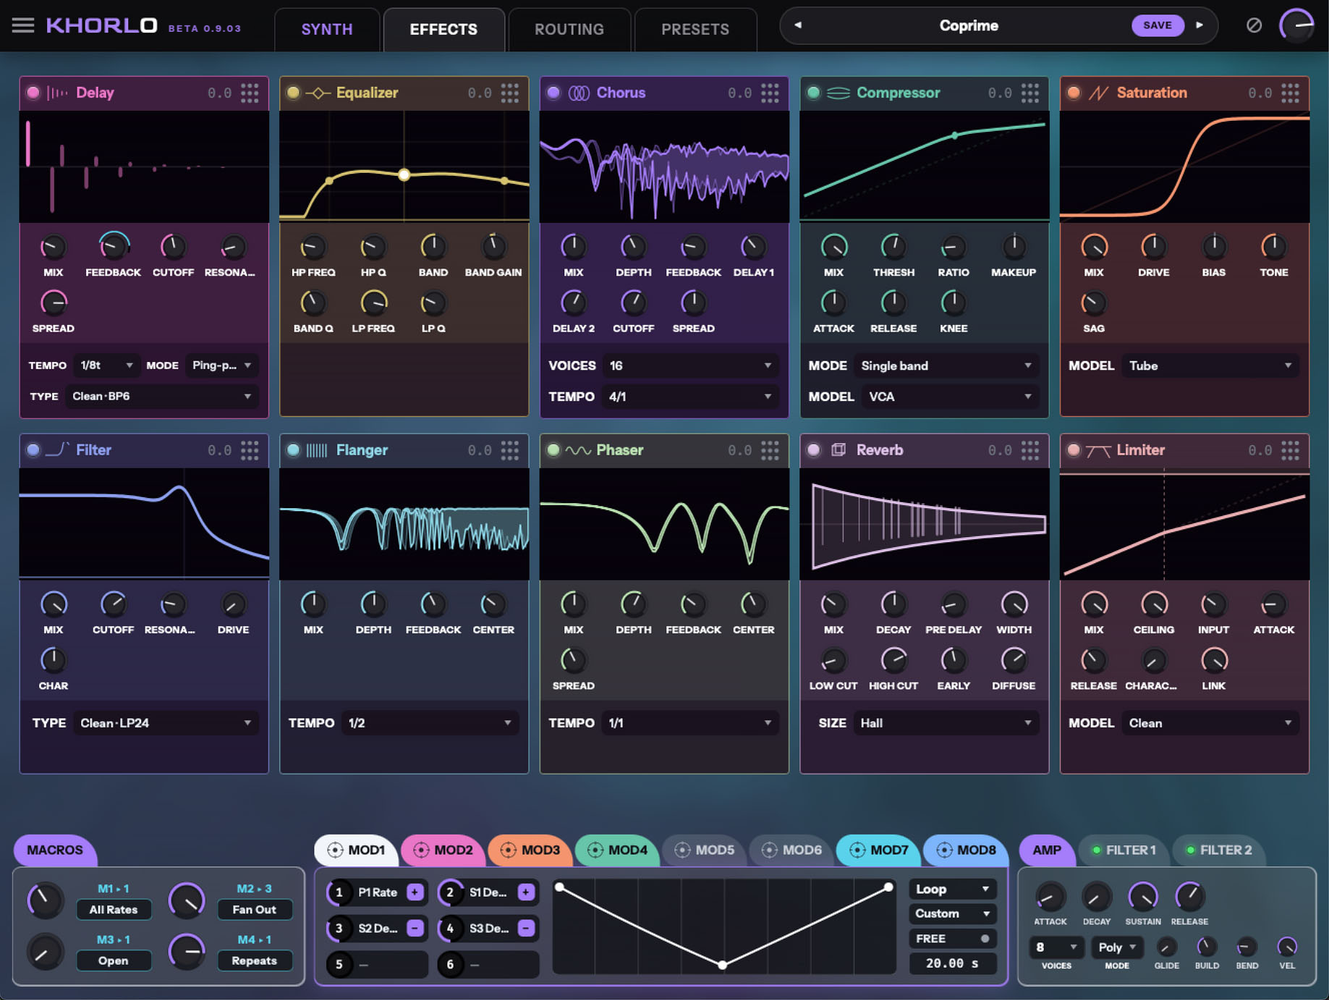Open Saturation MODEL Tube dropdown
The height and width of the screenshot is (1000, 1329).
(x=1210, y=366)
